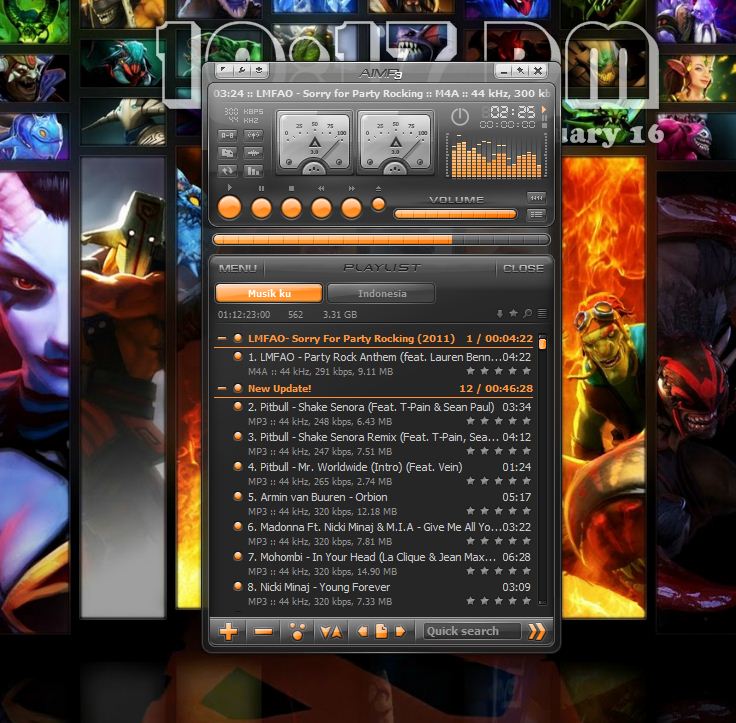Collapse the LMFAO- Sorry For Party Rocking group
Screen dimensions: 736x723
click(222, 338)
